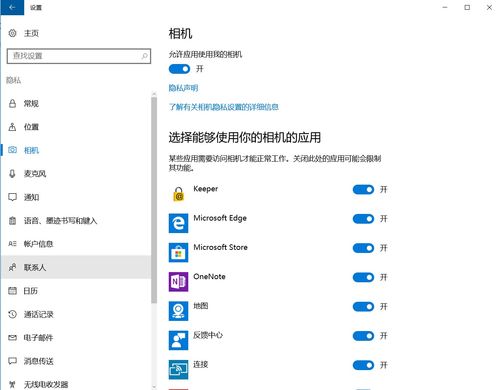Select the 位置 location icon

tap(12, 127)
